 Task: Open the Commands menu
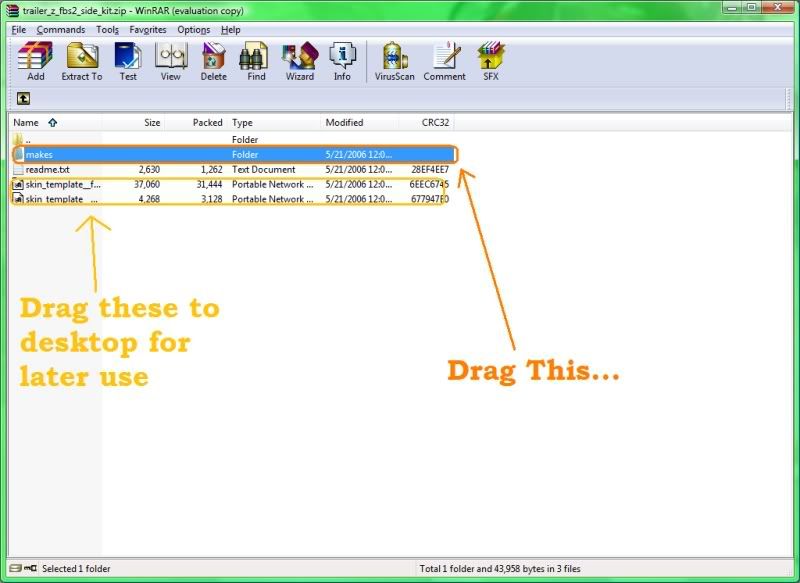pyautogui.click(x=61, y=30)
